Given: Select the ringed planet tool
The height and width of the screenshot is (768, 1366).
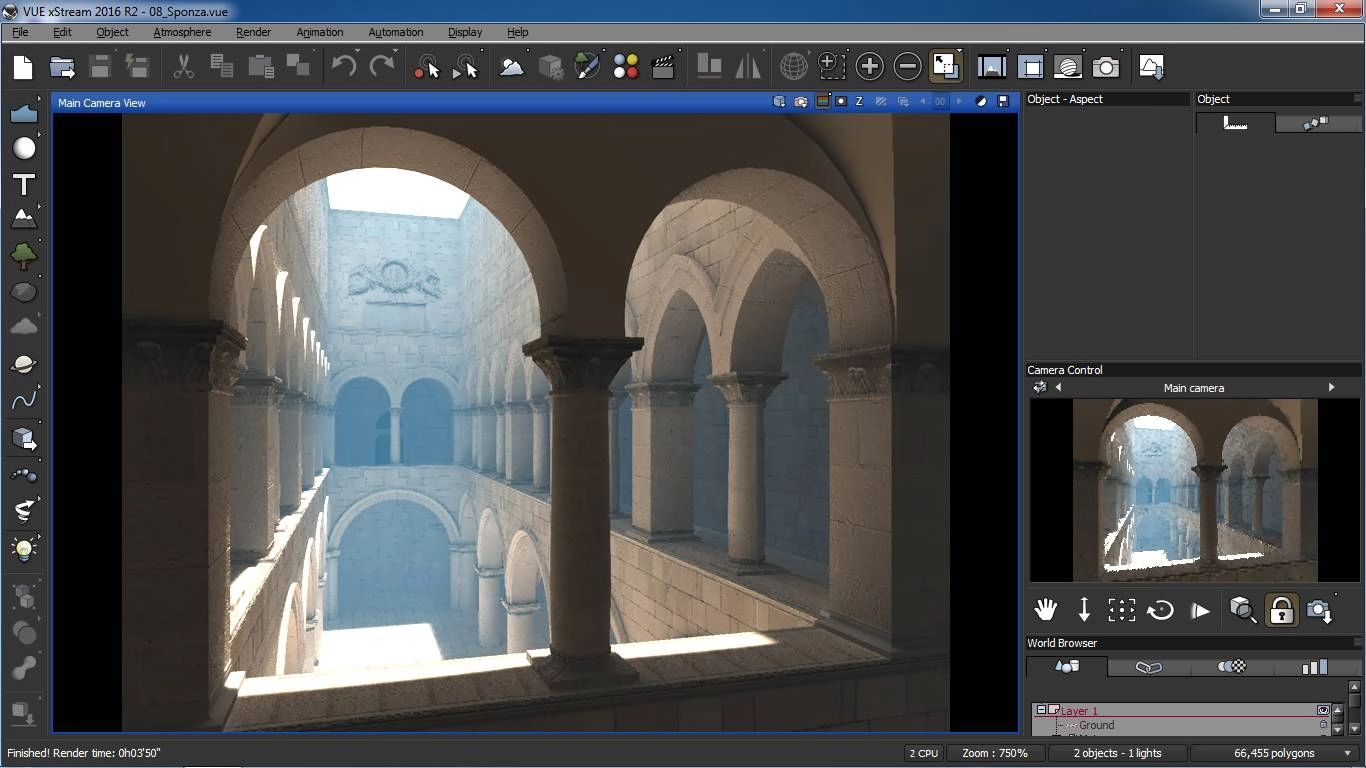Looking at the screenshot, I should point(24,364).
